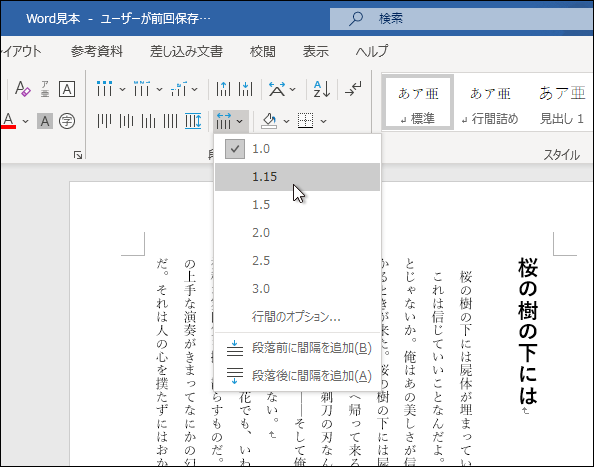Screen dimensions: 594x467
Task: Click the document title 桜の樹の下には
Action: click(x=528, y=331)
